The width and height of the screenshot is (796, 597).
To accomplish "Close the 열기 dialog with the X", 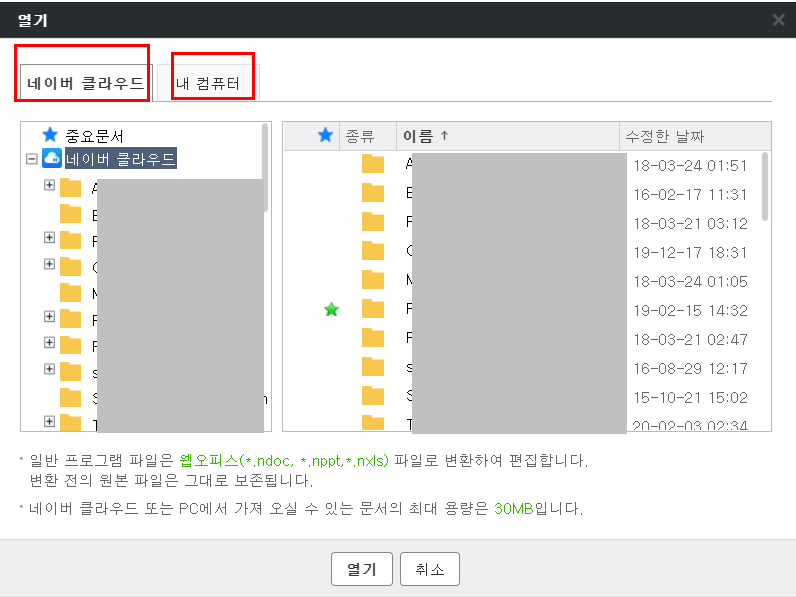I will pos(778,20).
